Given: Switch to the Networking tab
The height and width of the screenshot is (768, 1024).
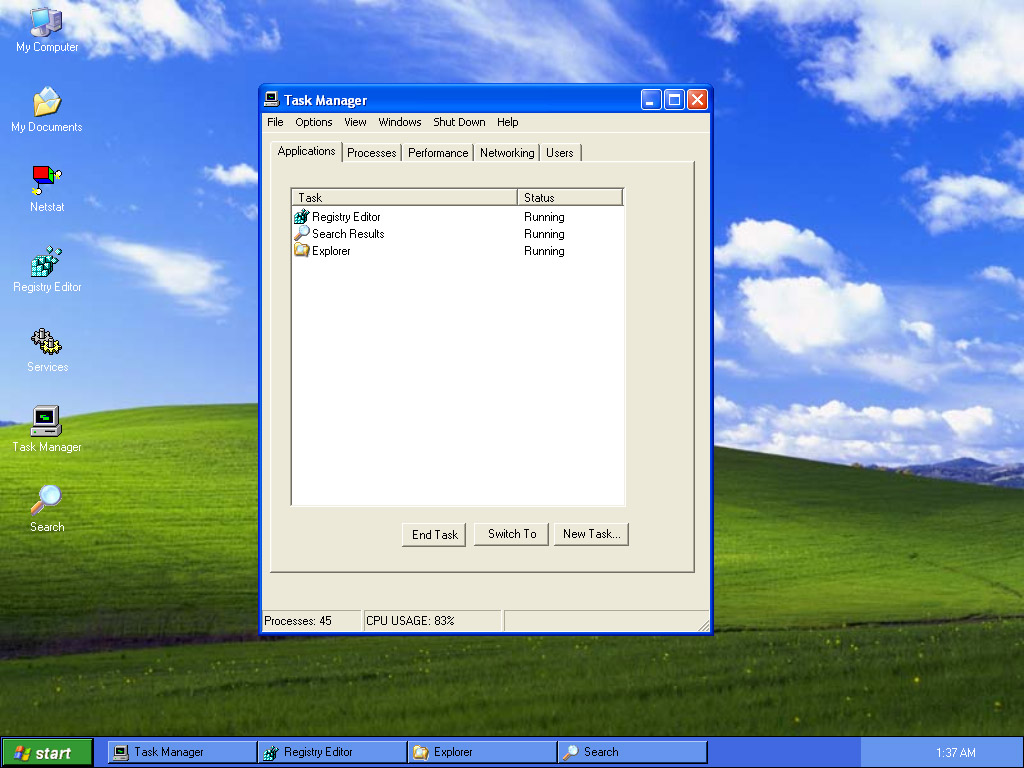Looking at the screenshot, I should click(507, 153).
